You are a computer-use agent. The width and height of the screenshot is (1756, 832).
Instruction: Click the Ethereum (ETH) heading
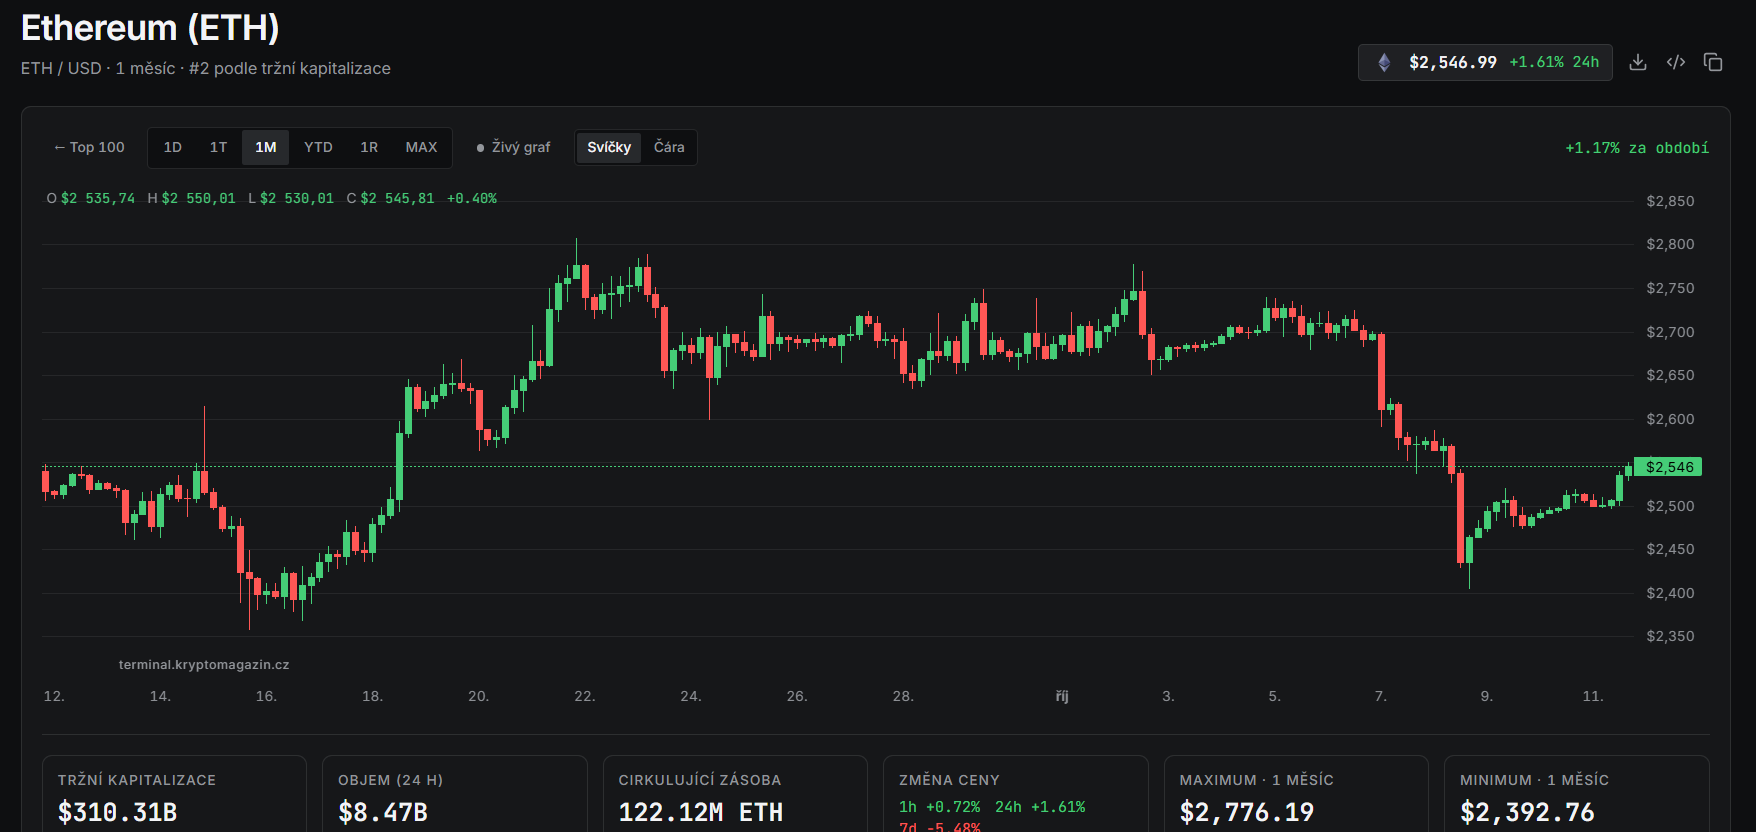coord(150,28)
